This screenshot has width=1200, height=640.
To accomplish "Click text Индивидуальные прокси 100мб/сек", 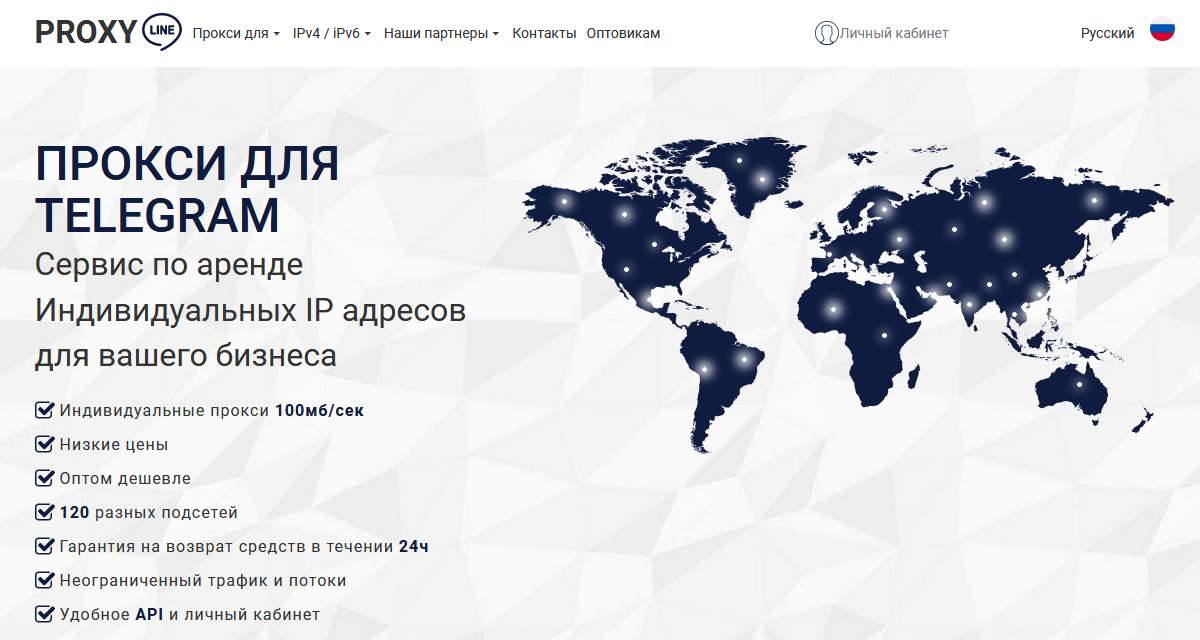I will (x=212, y=410).
